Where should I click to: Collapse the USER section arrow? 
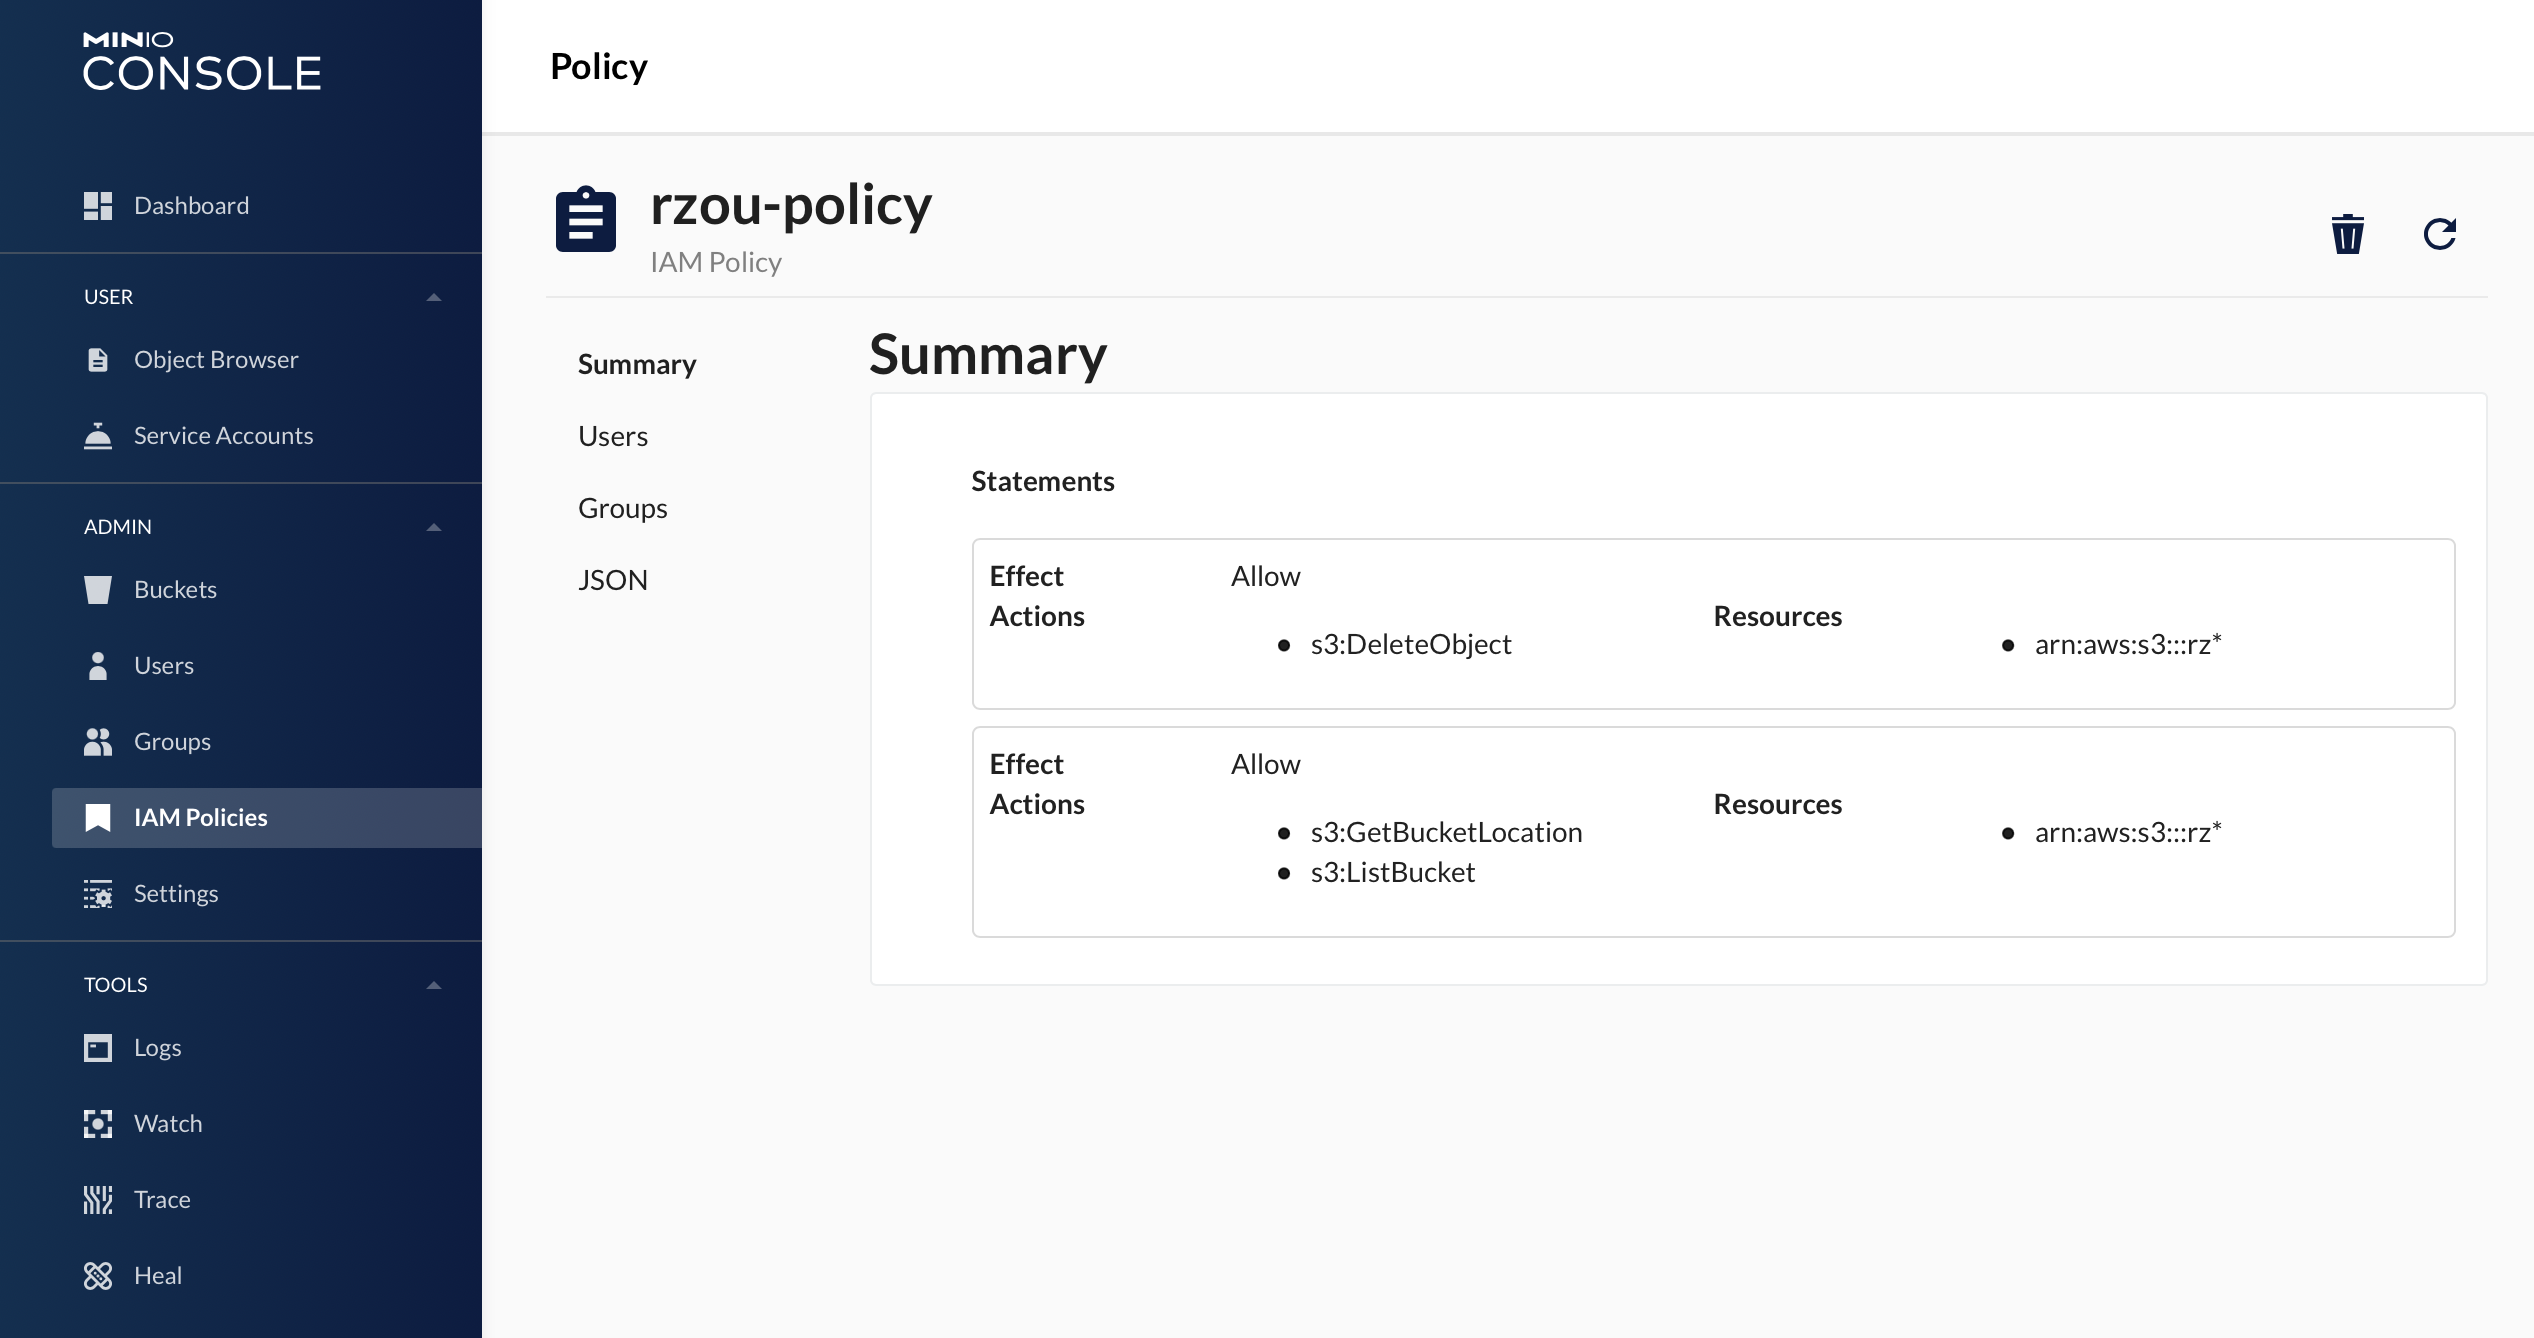pos(434,297)
